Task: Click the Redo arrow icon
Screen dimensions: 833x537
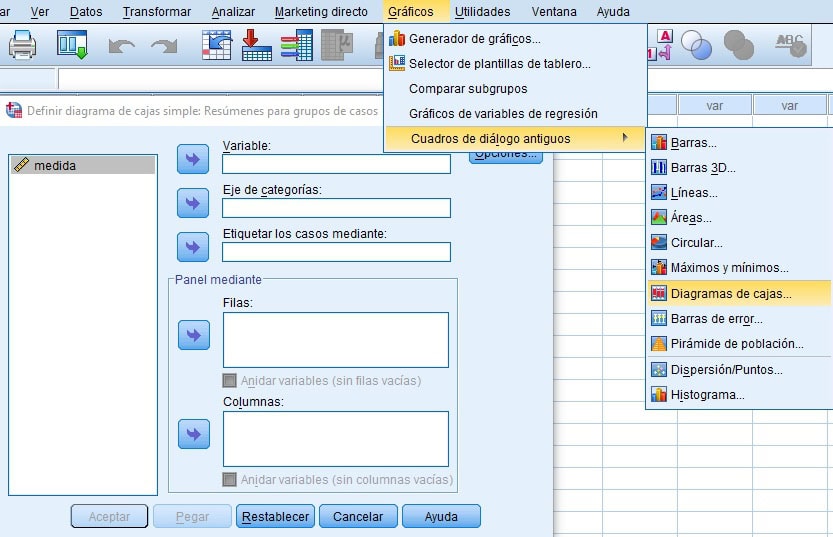Action: (164, 46)
